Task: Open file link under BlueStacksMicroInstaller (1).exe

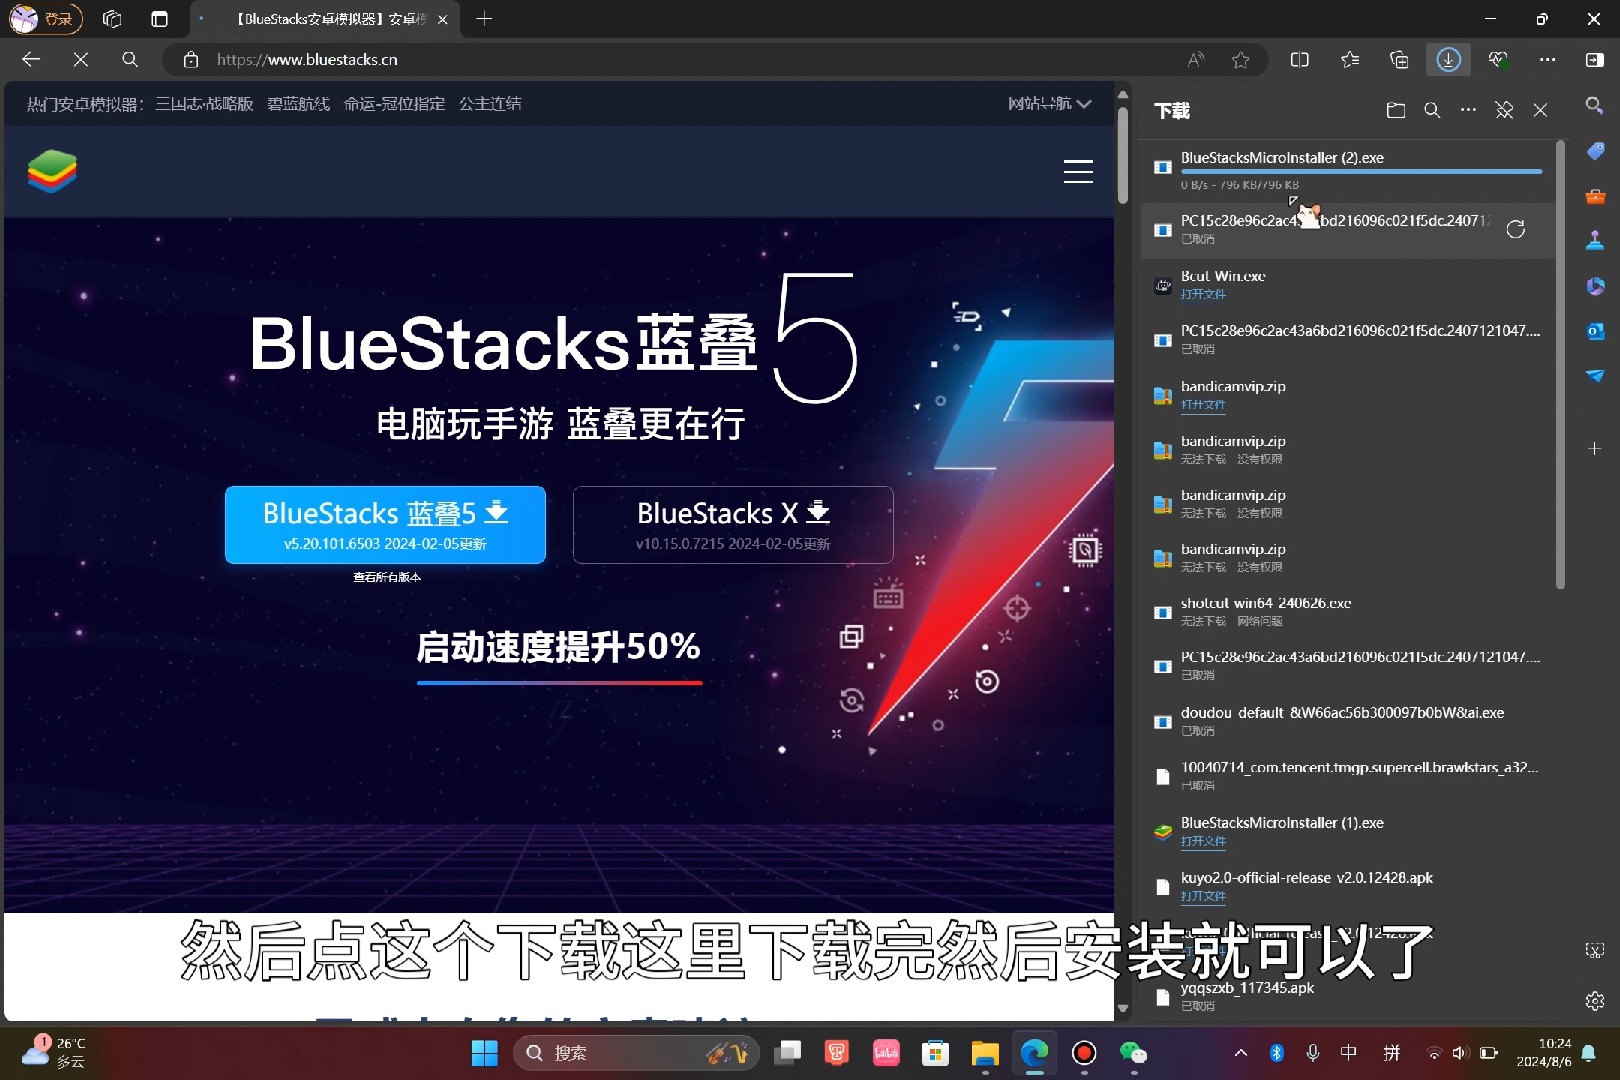Action: [x=1203, y=841]
